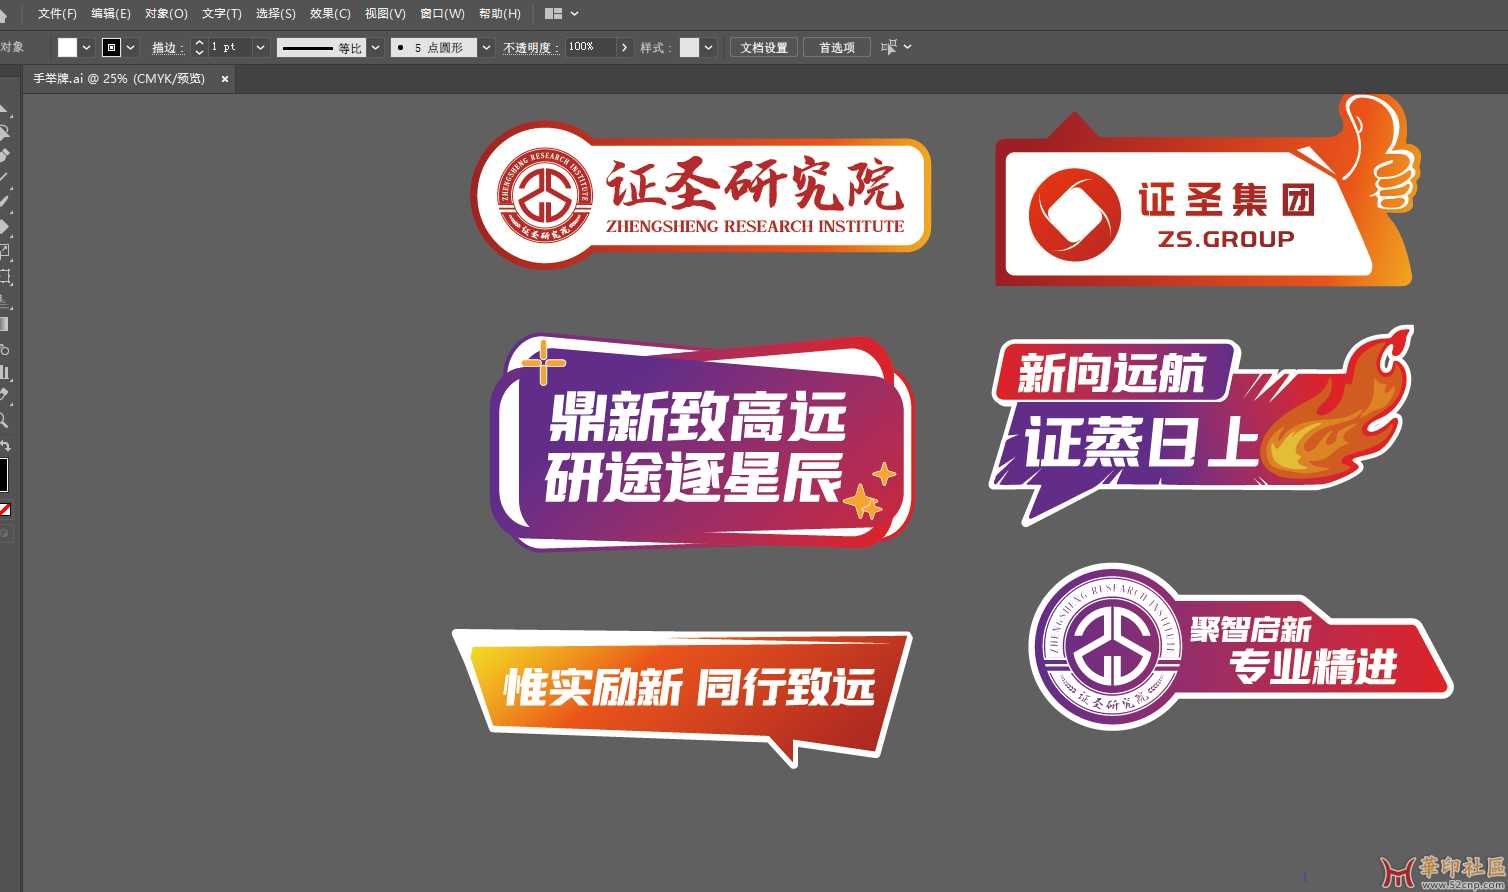1508x892 pixels.
Task: Expand the stroke weight dropdown
Action: click(x=261, y=47)
